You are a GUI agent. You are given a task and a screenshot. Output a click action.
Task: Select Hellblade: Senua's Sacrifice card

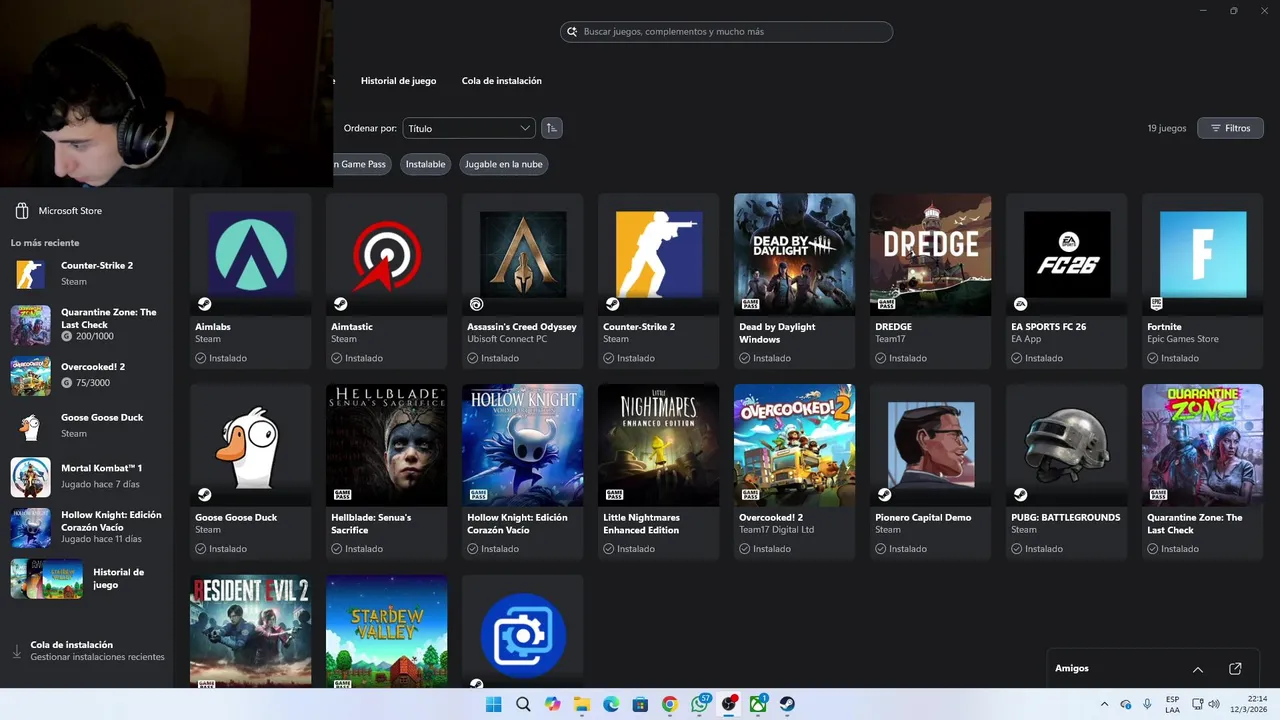[x=386, y=471]
